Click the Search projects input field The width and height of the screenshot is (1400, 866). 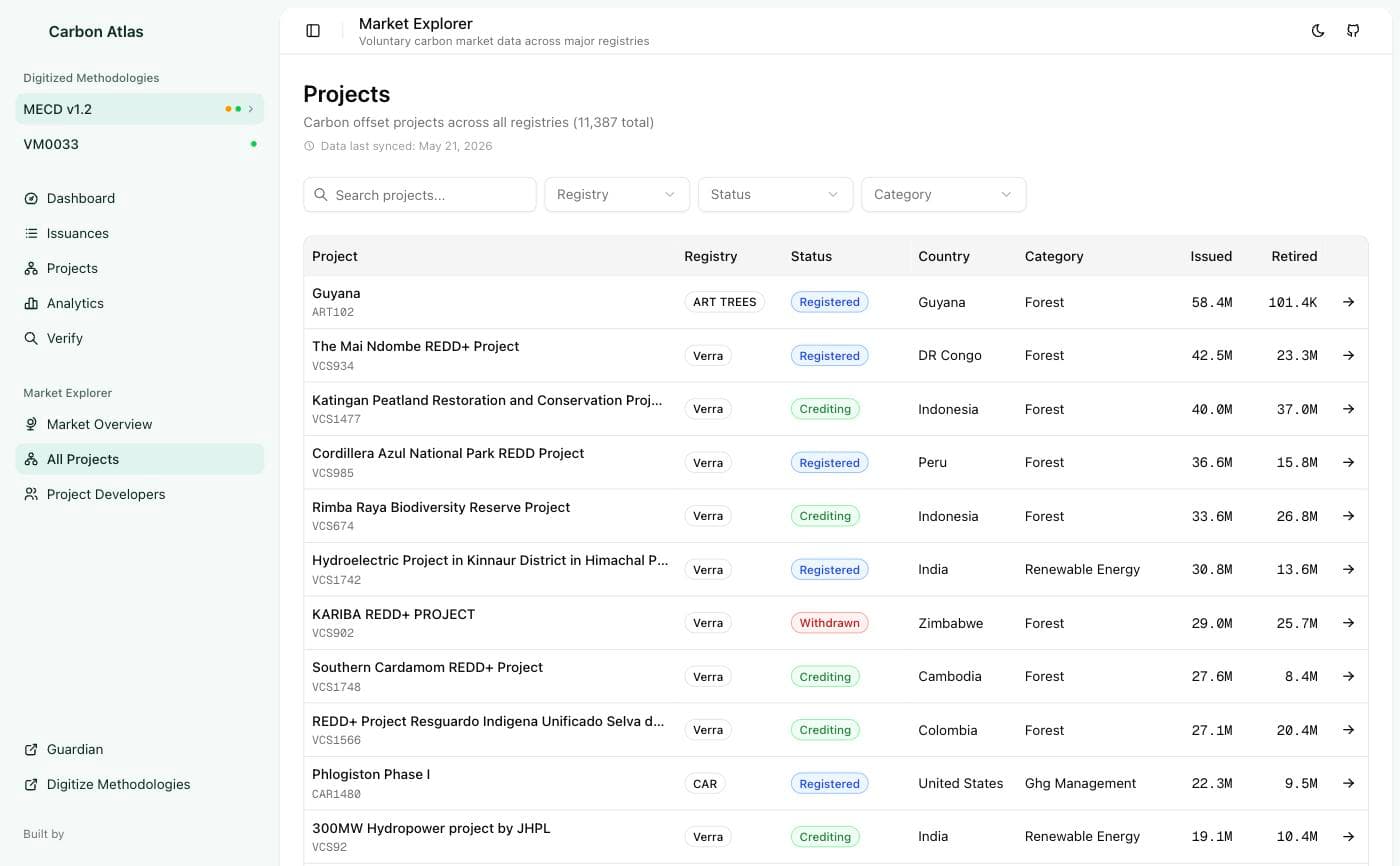pyautogui.click(x=420, y=195)
